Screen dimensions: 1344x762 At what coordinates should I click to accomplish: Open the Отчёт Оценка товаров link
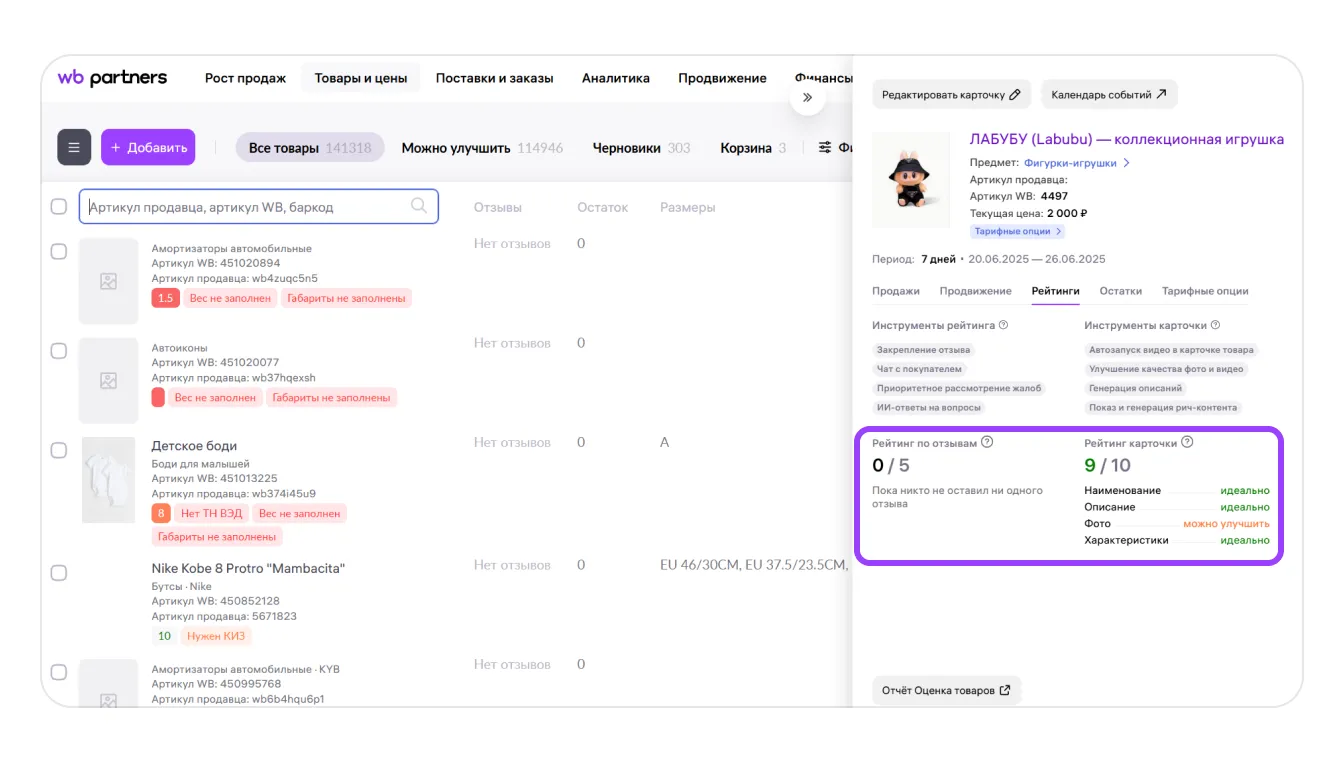click(x=945, y=690)
